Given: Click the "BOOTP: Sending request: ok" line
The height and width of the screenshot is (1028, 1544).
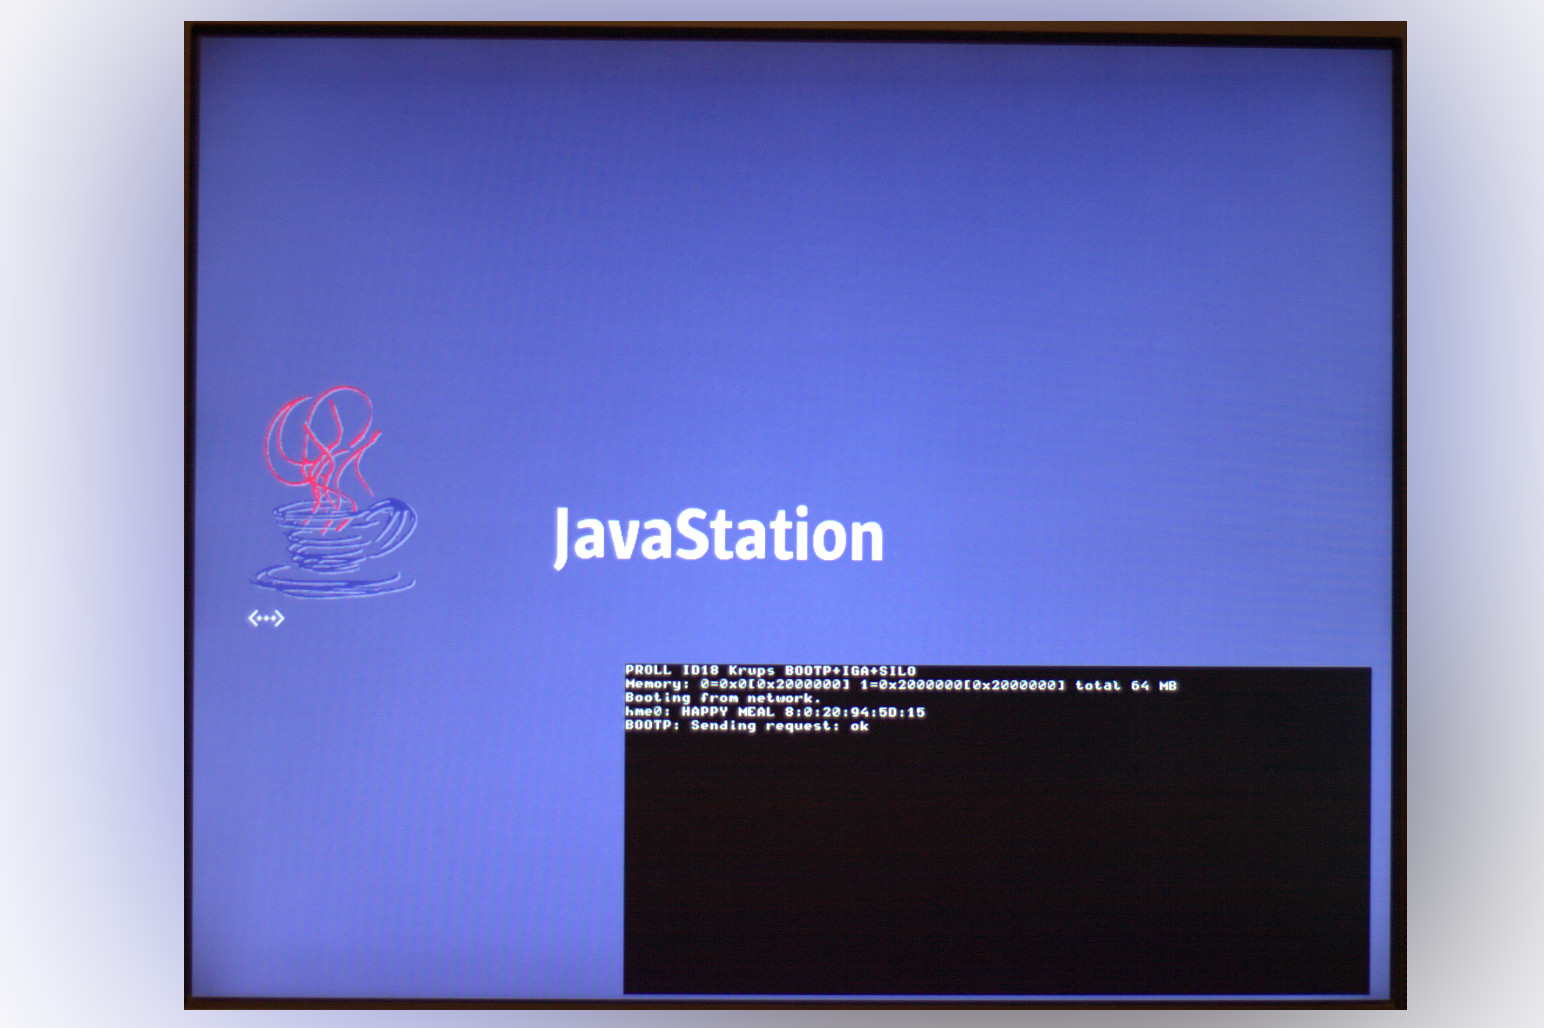Looking at the screenshot, I should (746, 726).
